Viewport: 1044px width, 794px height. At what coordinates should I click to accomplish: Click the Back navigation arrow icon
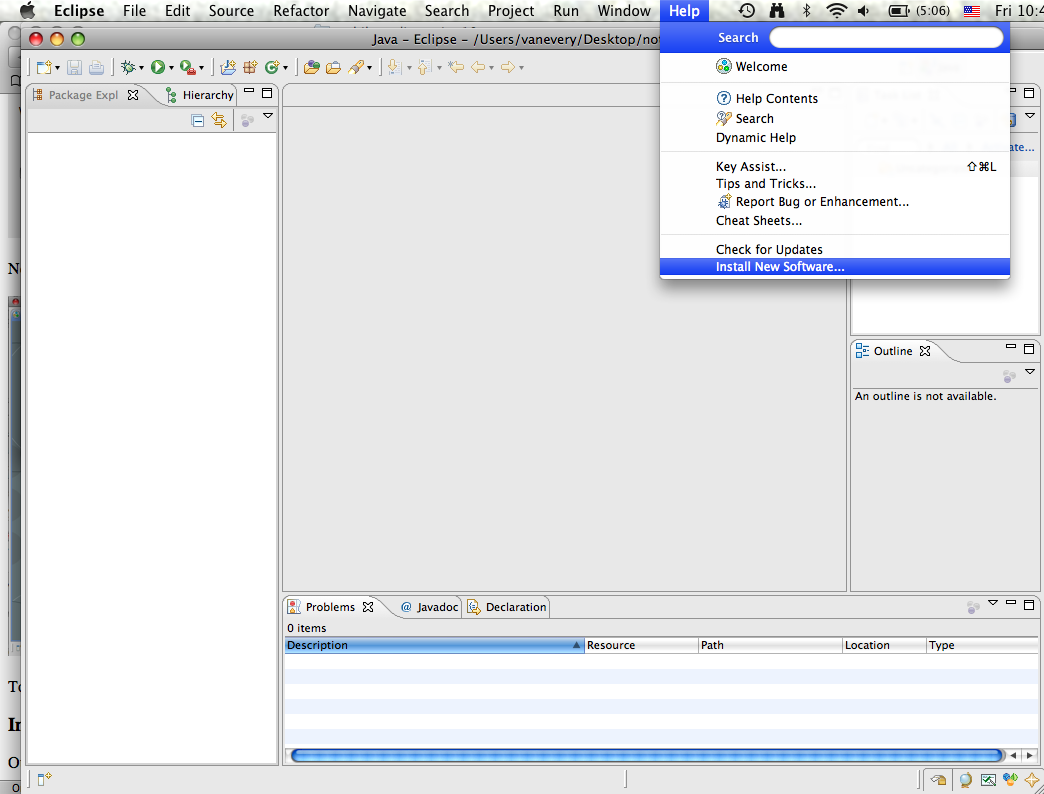coord(478,67)
